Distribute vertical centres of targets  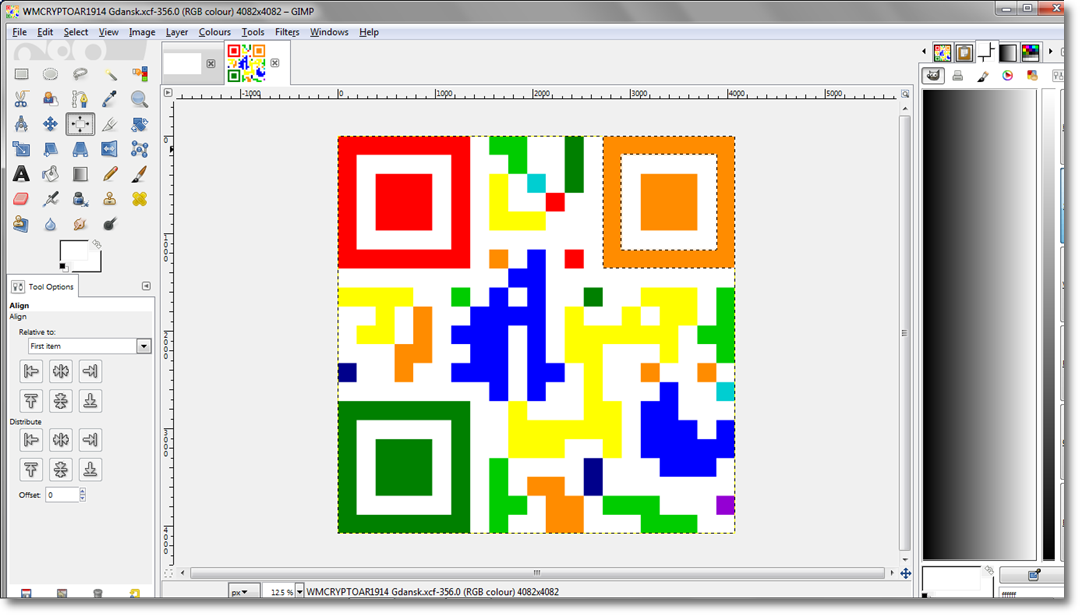[61, 470]
